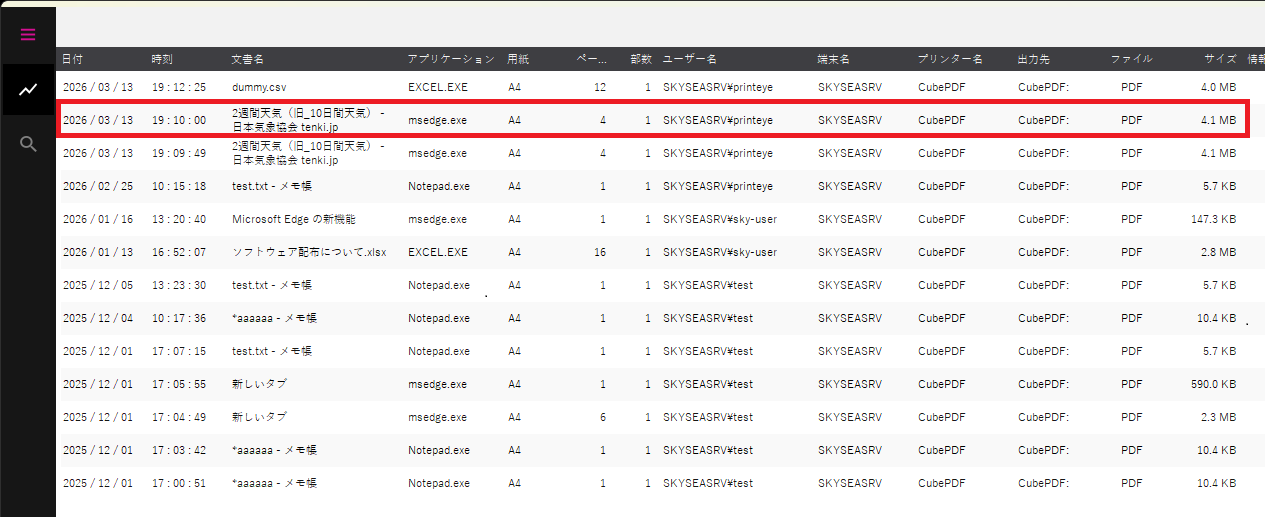Click the プリンター名 column header
Viewport: 1265px width, 517px height.
(x=950, y=60)
